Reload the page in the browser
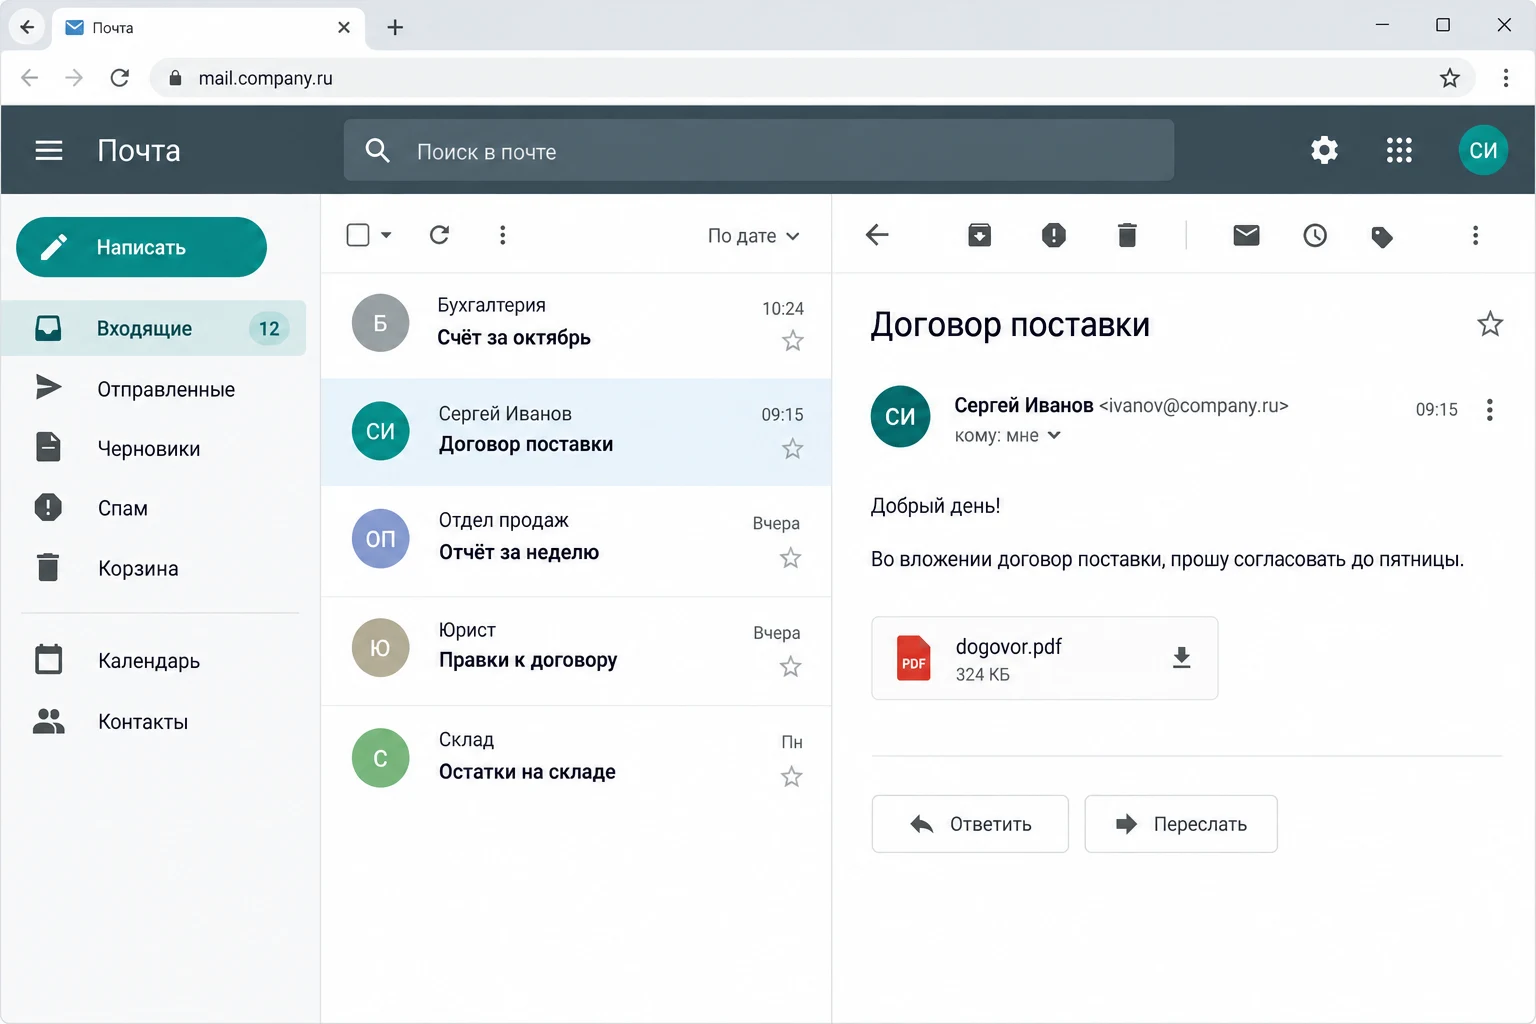The height and width of the screenshot is (1024, 1536). coord(119,78)
